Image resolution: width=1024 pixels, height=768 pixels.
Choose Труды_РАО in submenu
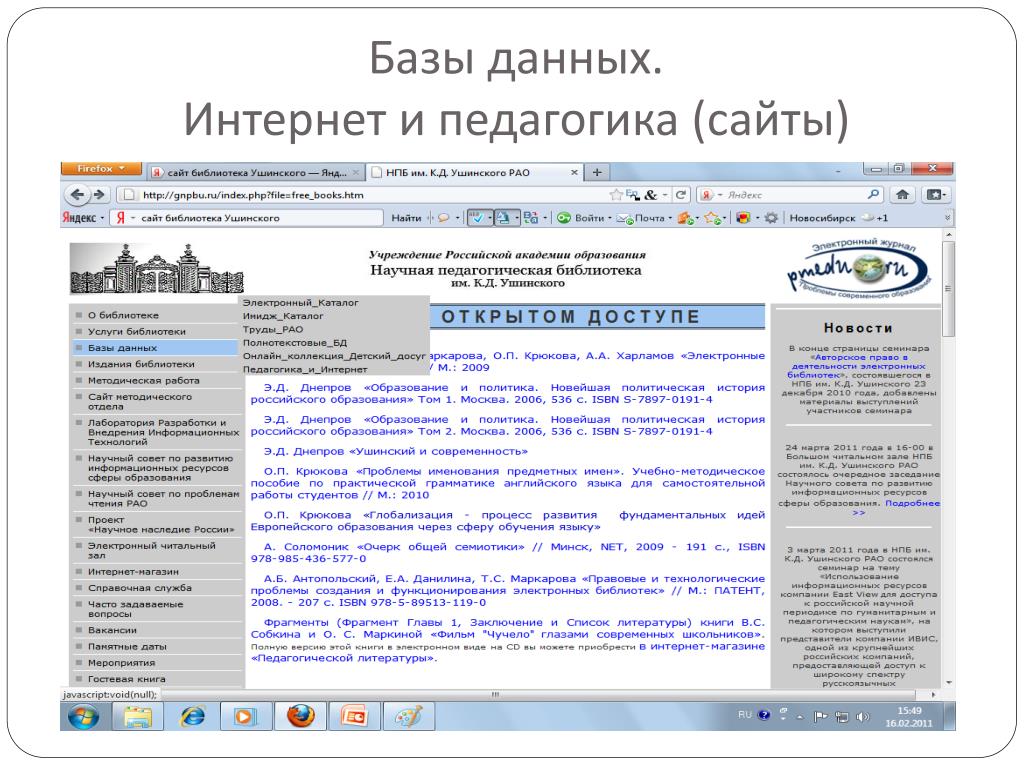pos(273,329)
